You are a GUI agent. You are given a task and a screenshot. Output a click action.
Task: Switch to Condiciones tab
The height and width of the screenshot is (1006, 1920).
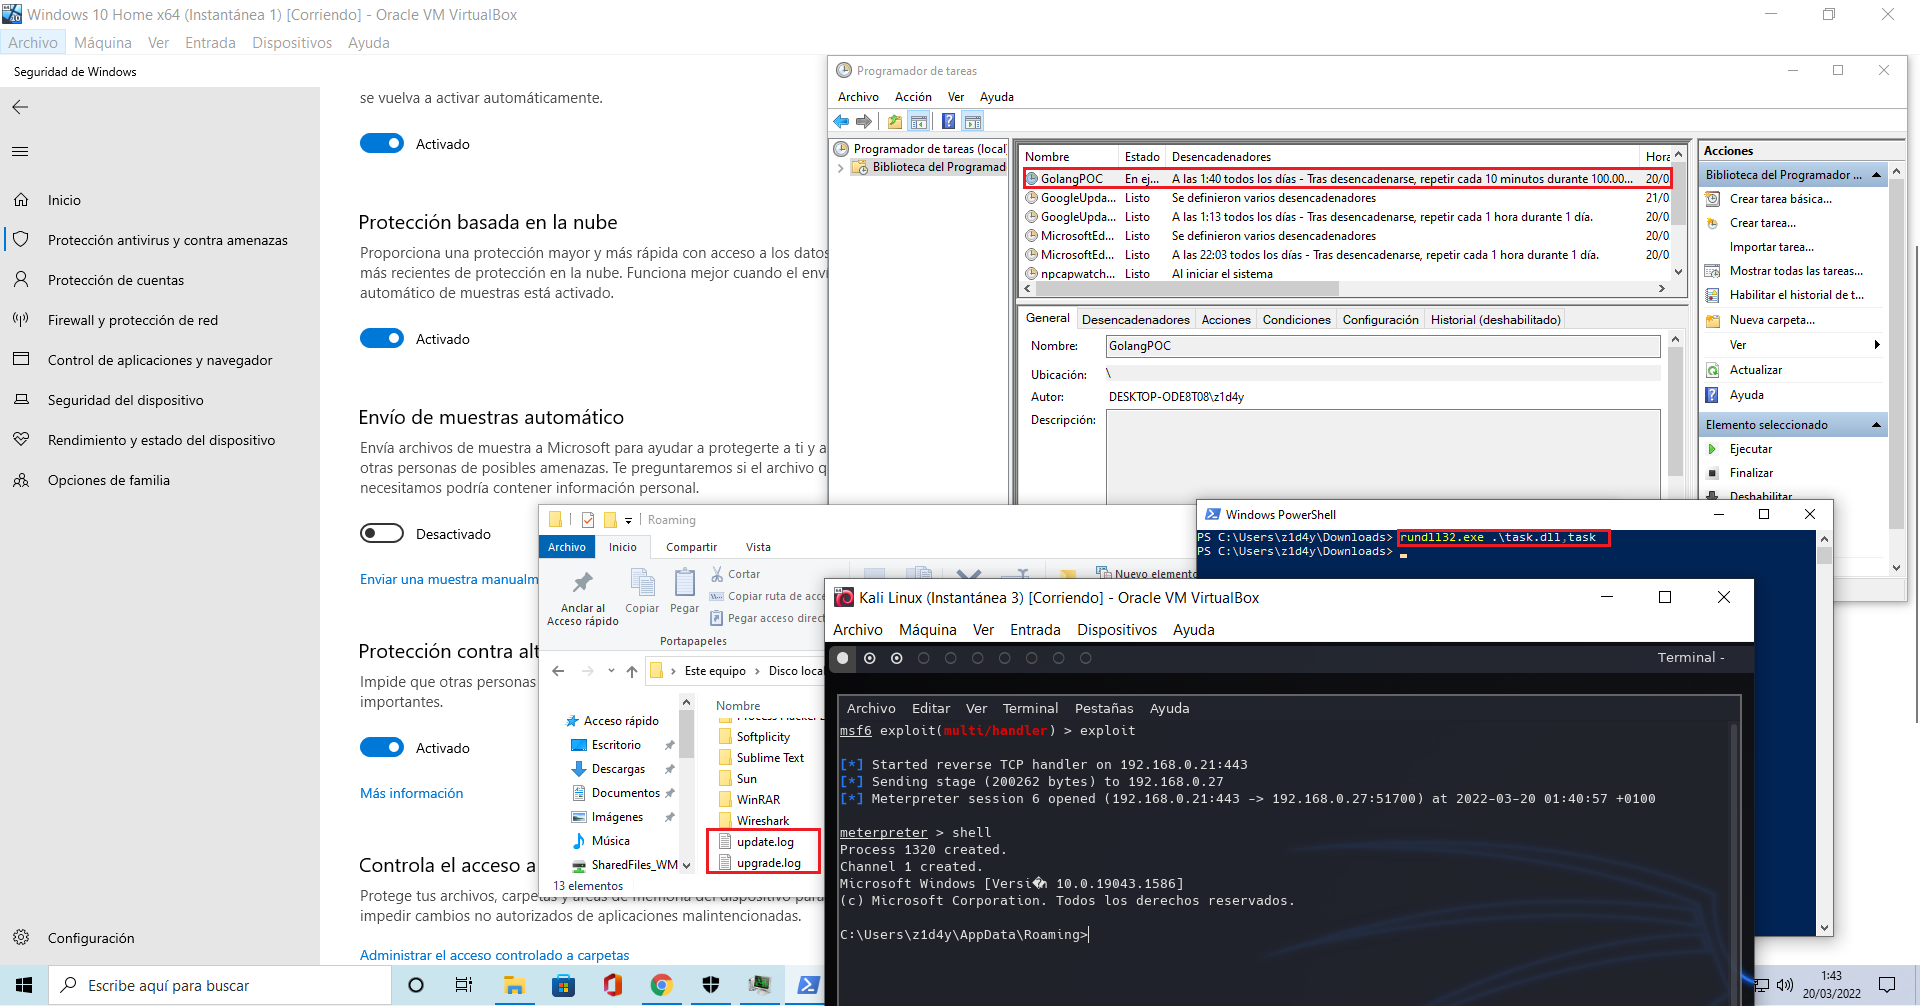tap(1296, 320)
